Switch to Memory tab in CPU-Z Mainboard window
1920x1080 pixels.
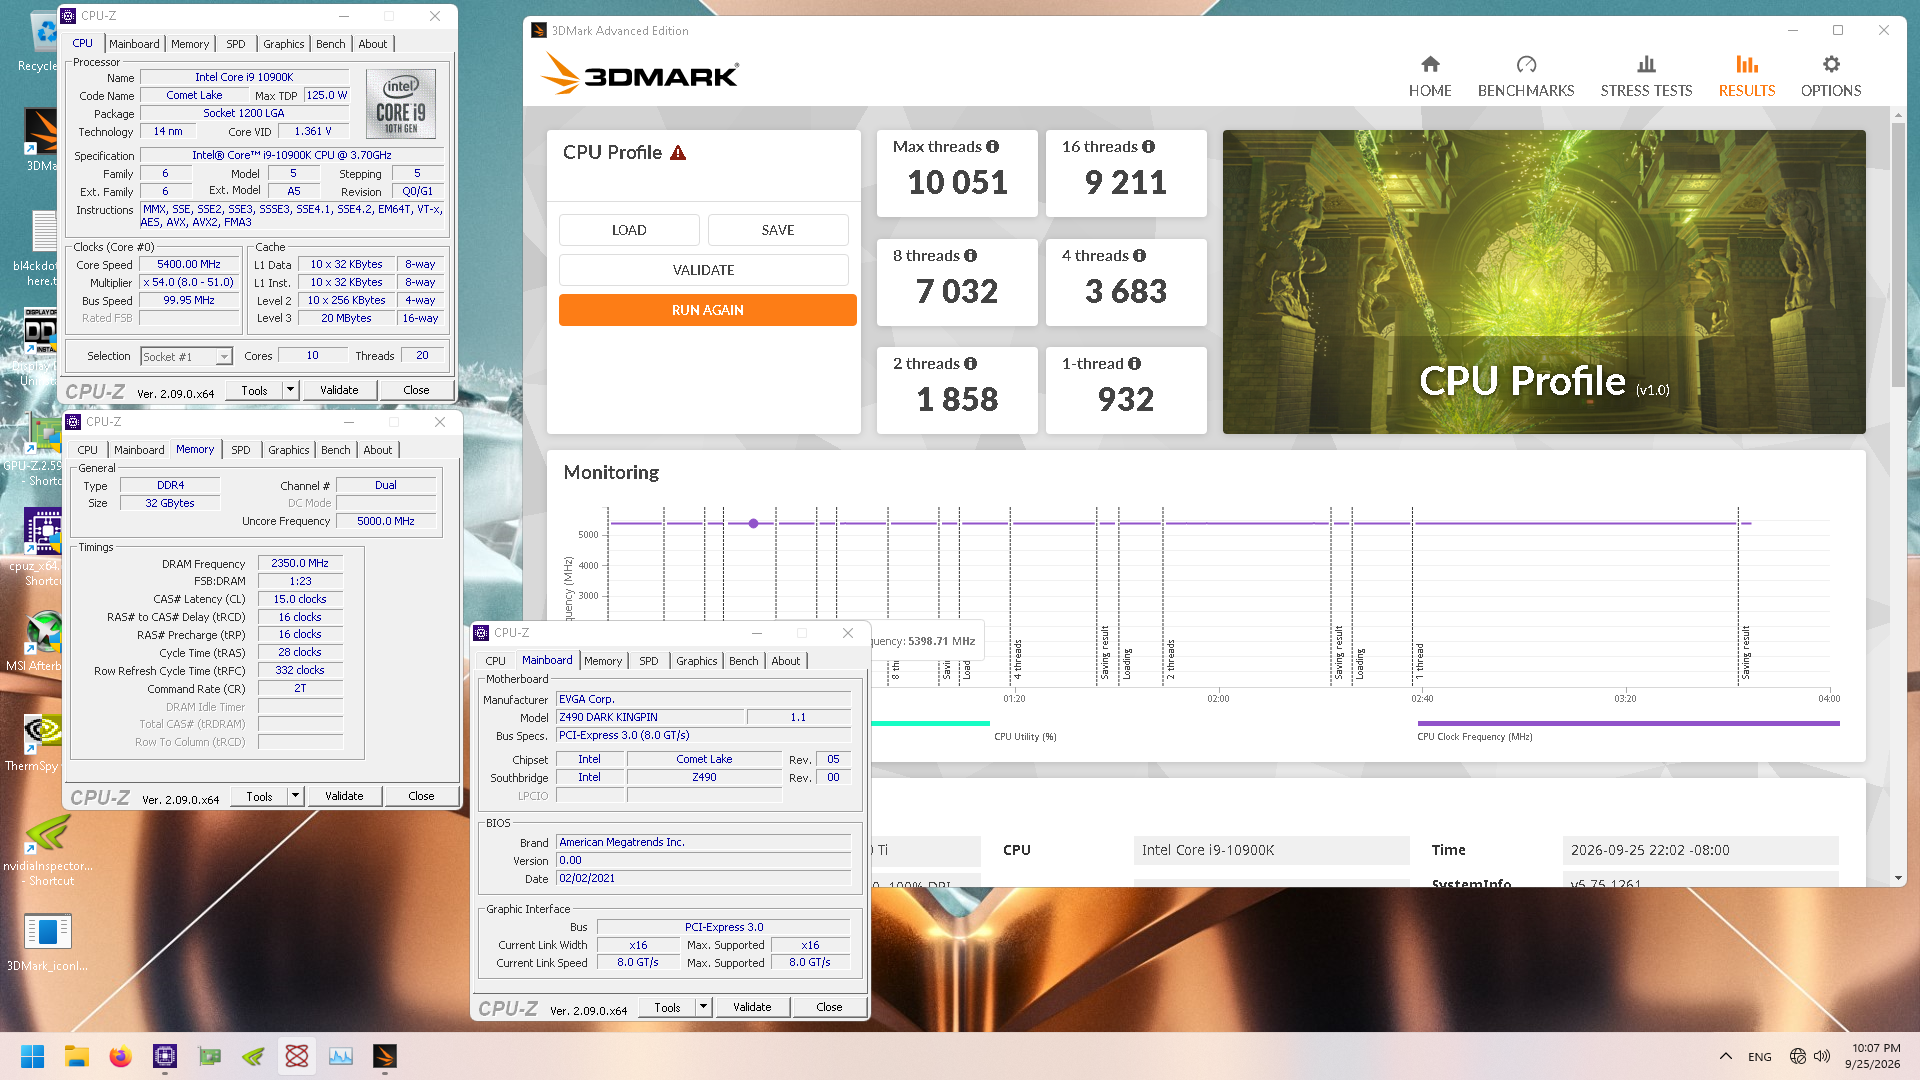603,661
